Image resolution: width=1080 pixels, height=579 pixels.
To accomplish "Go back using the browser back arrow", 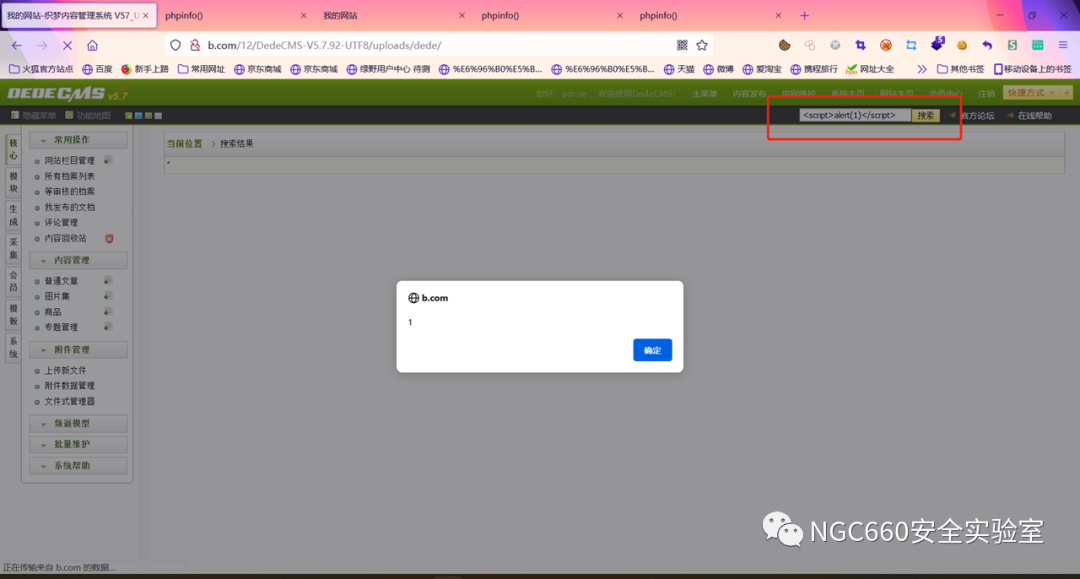I will (17, 45).
